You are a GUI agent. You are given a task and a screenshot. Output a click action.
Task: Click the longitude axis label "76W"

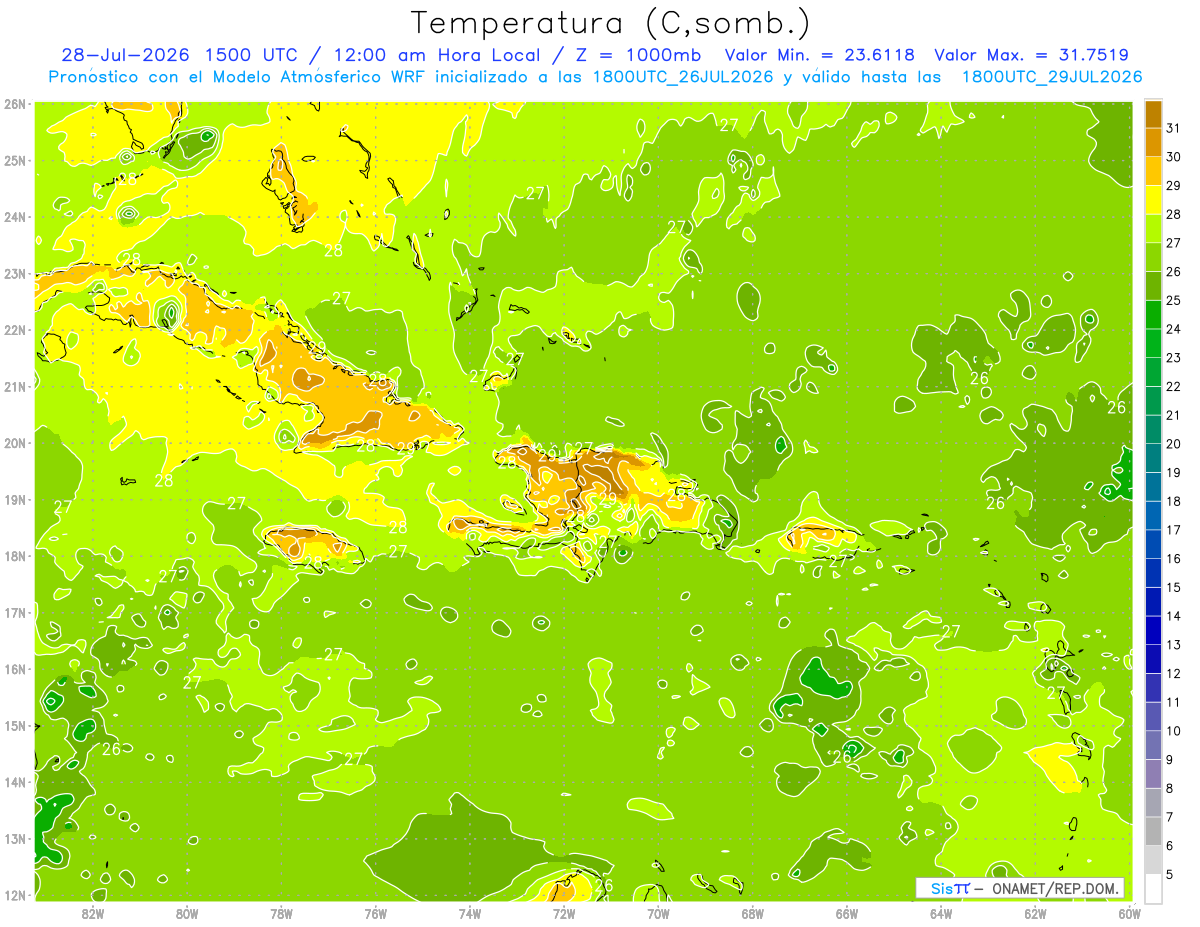[376, 913]
